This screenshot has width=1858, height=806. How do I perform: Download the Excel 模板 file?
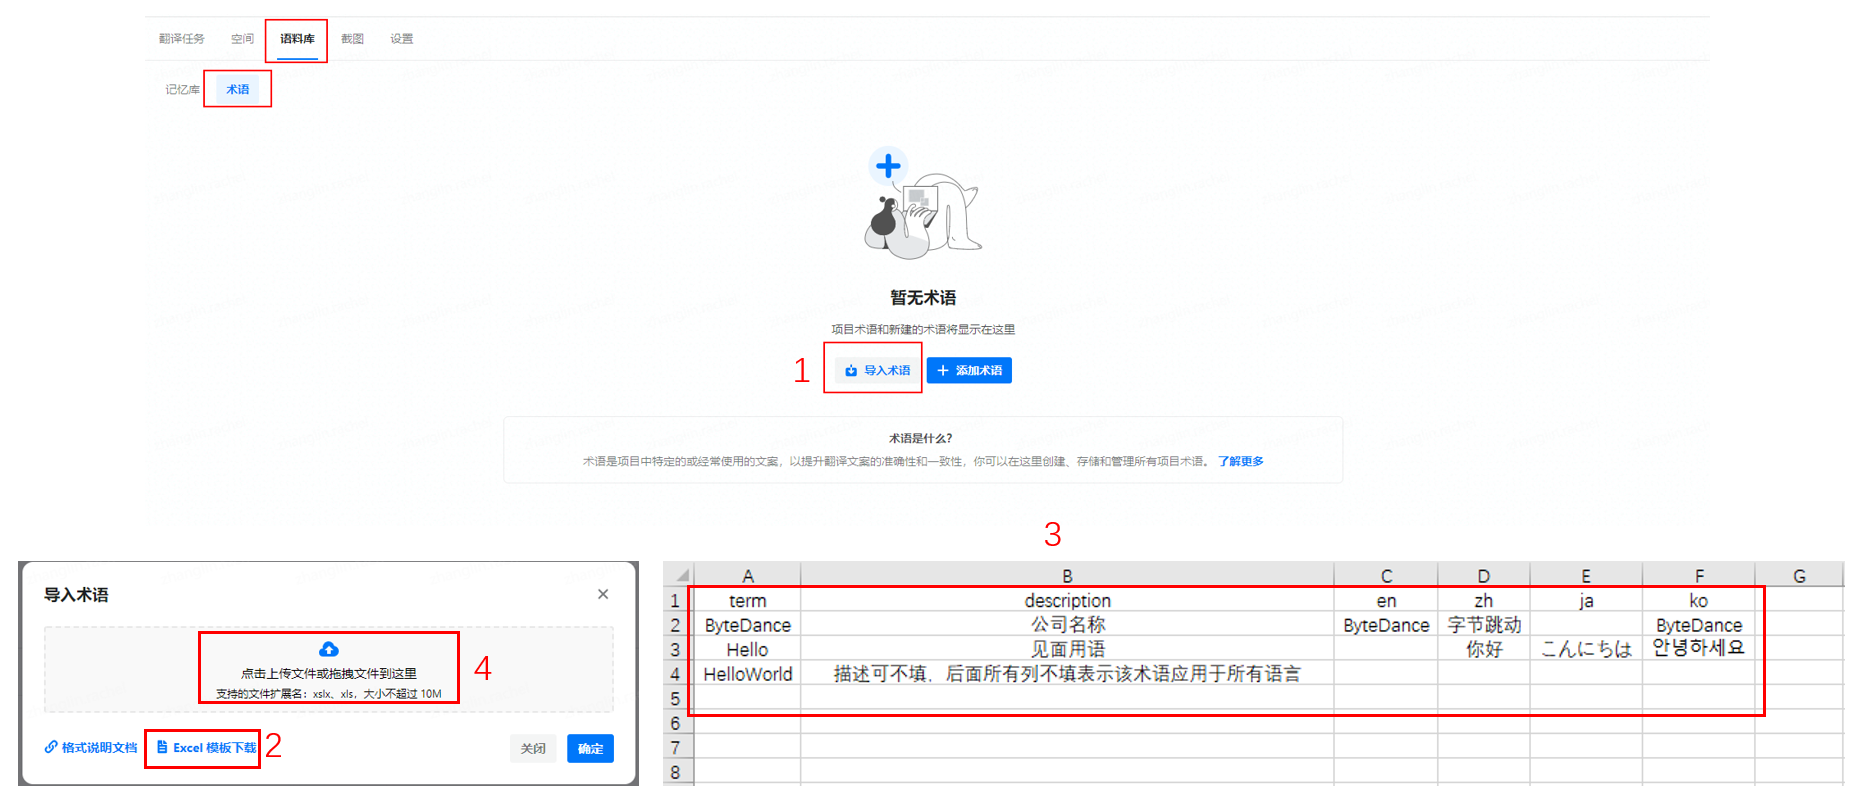pyautogui.click(x=206, y=748)
